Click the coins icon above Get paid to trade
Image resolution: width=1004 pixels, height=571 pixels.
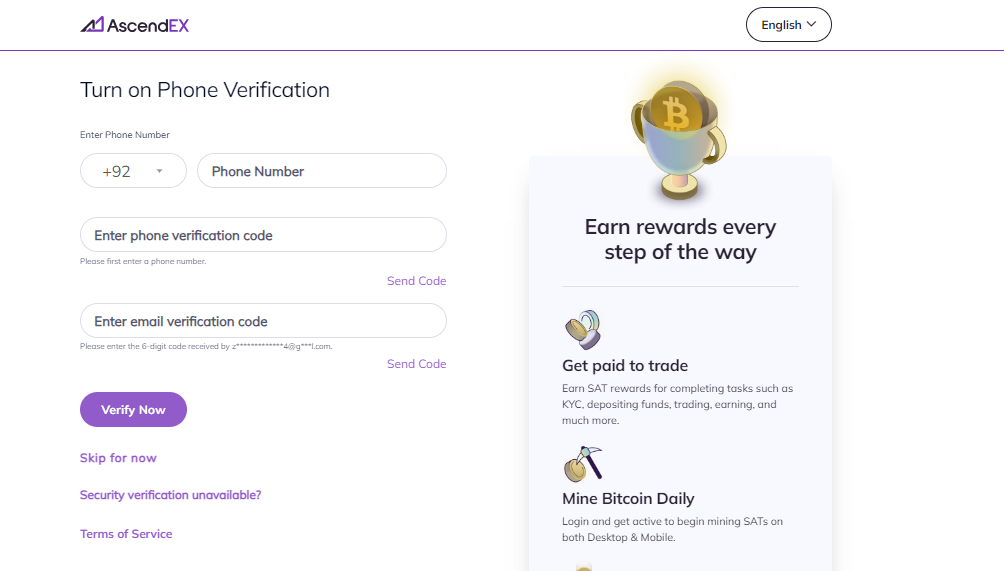583,329
